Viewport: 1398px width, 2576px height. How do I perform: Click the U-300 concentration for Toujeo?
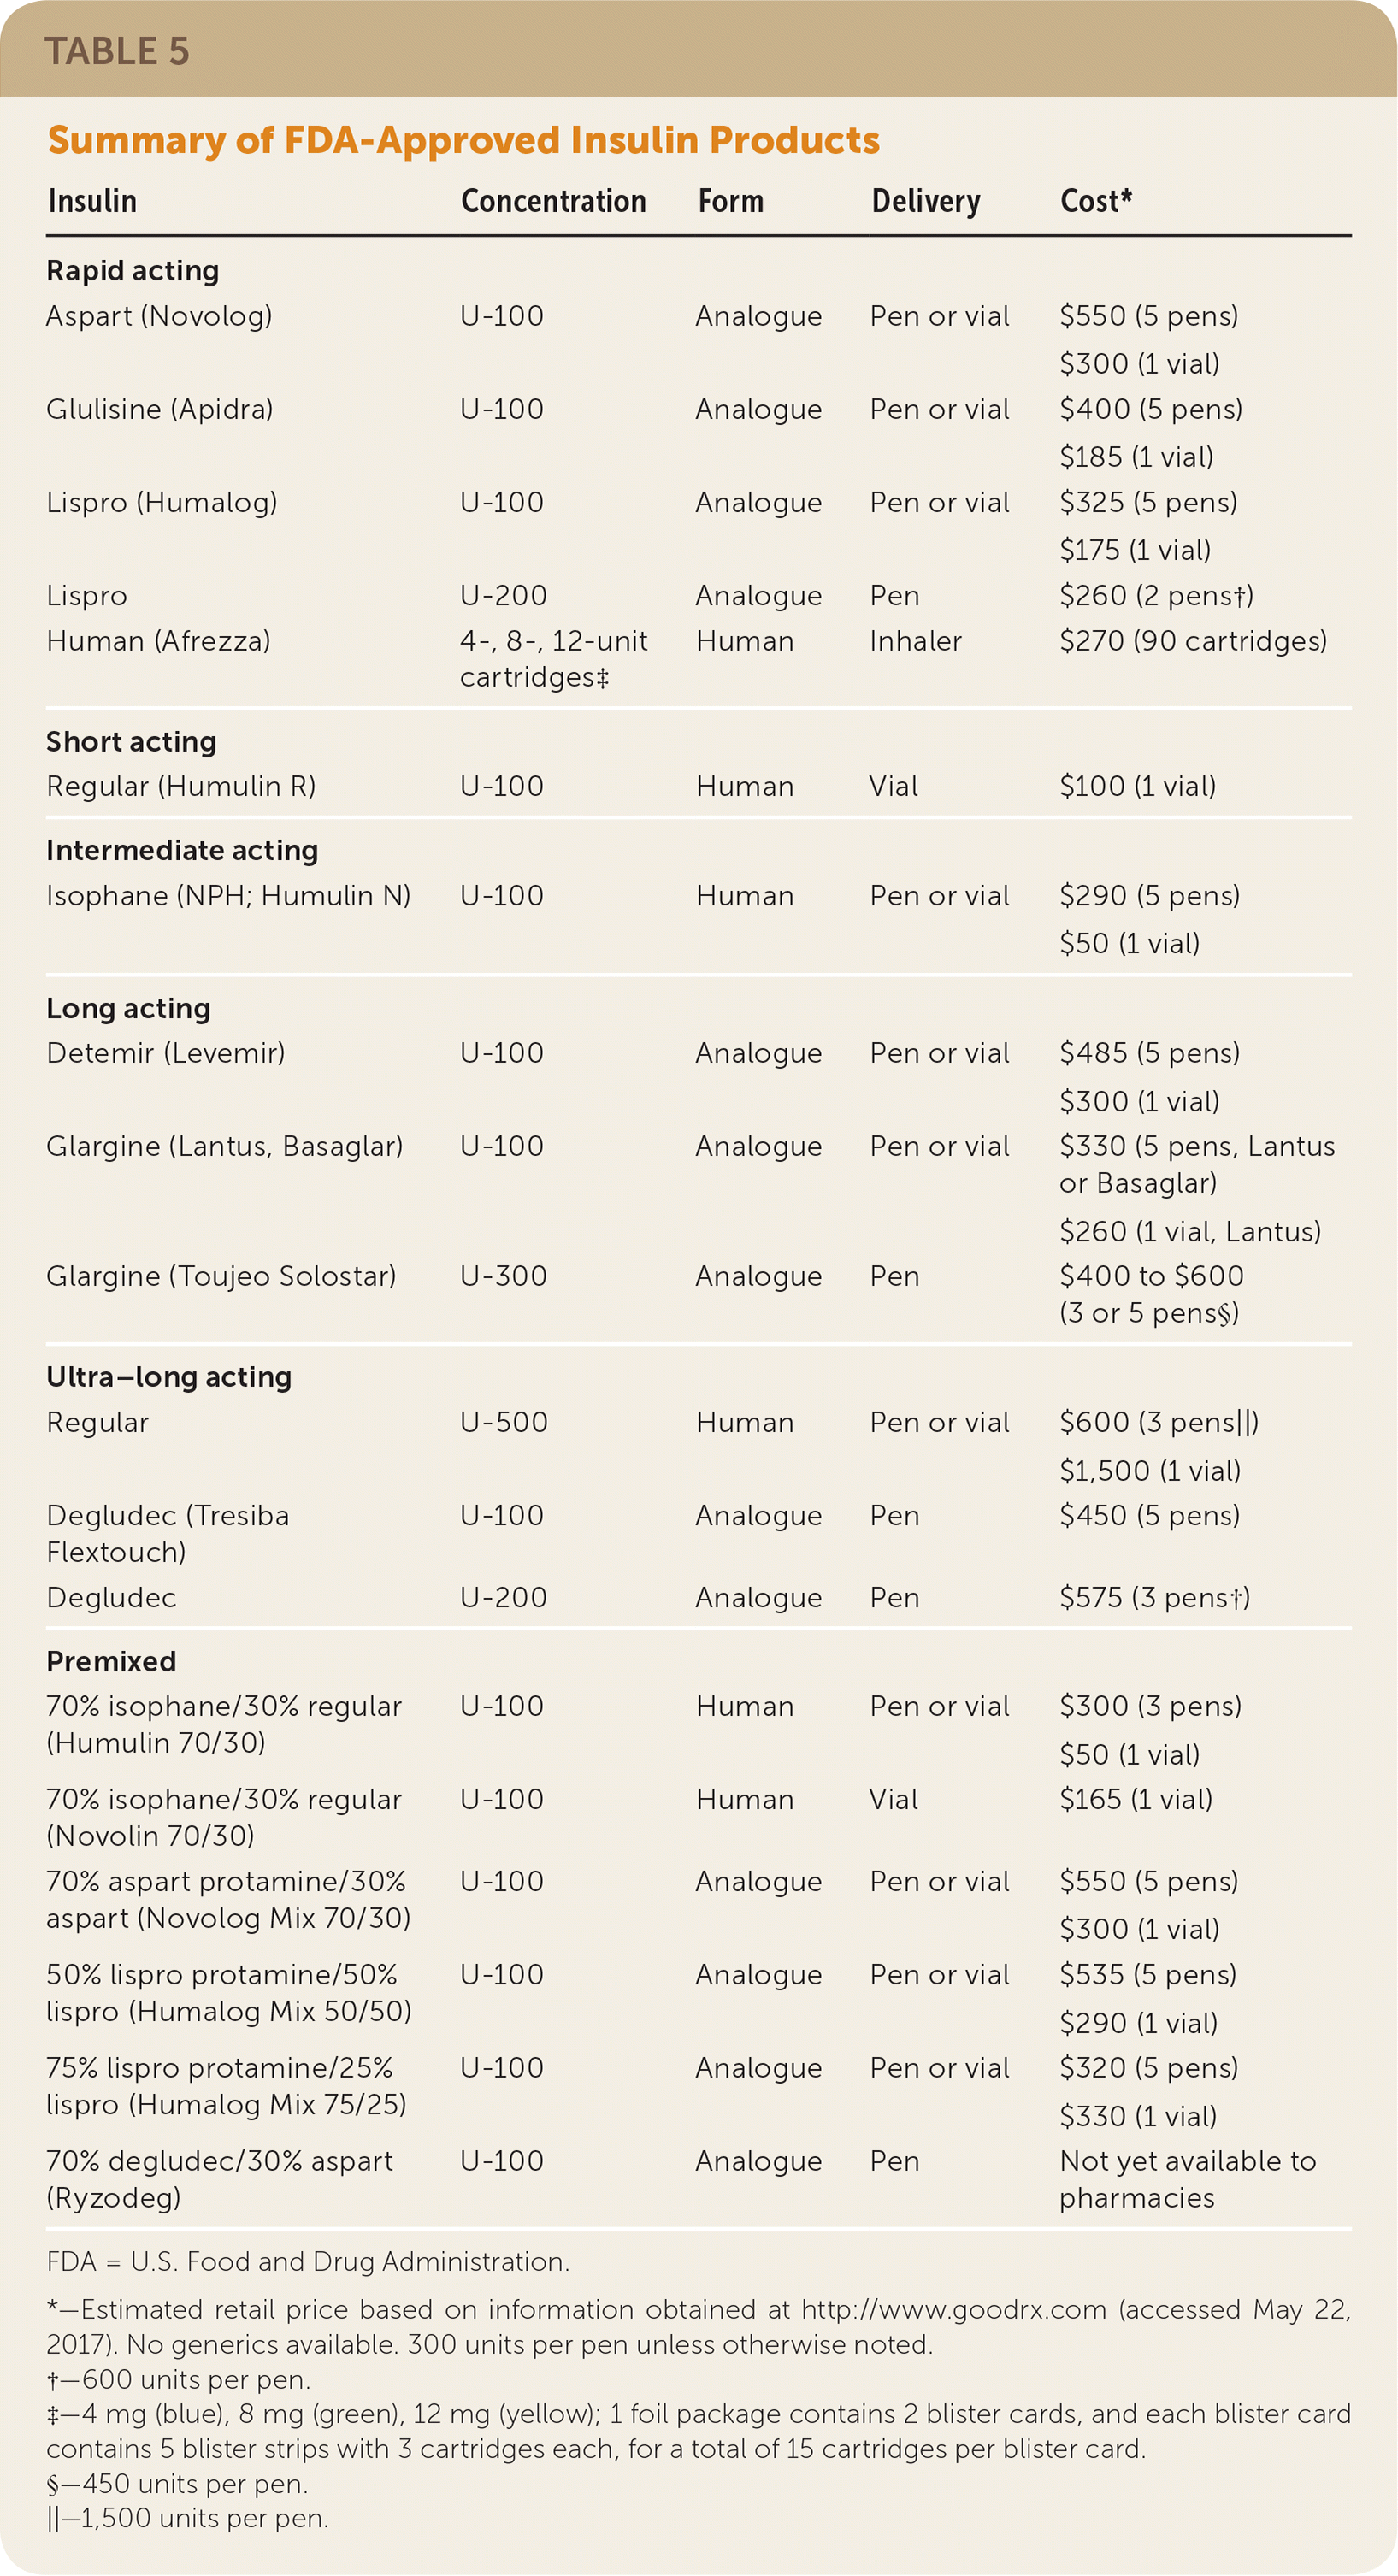(503, 1276)
